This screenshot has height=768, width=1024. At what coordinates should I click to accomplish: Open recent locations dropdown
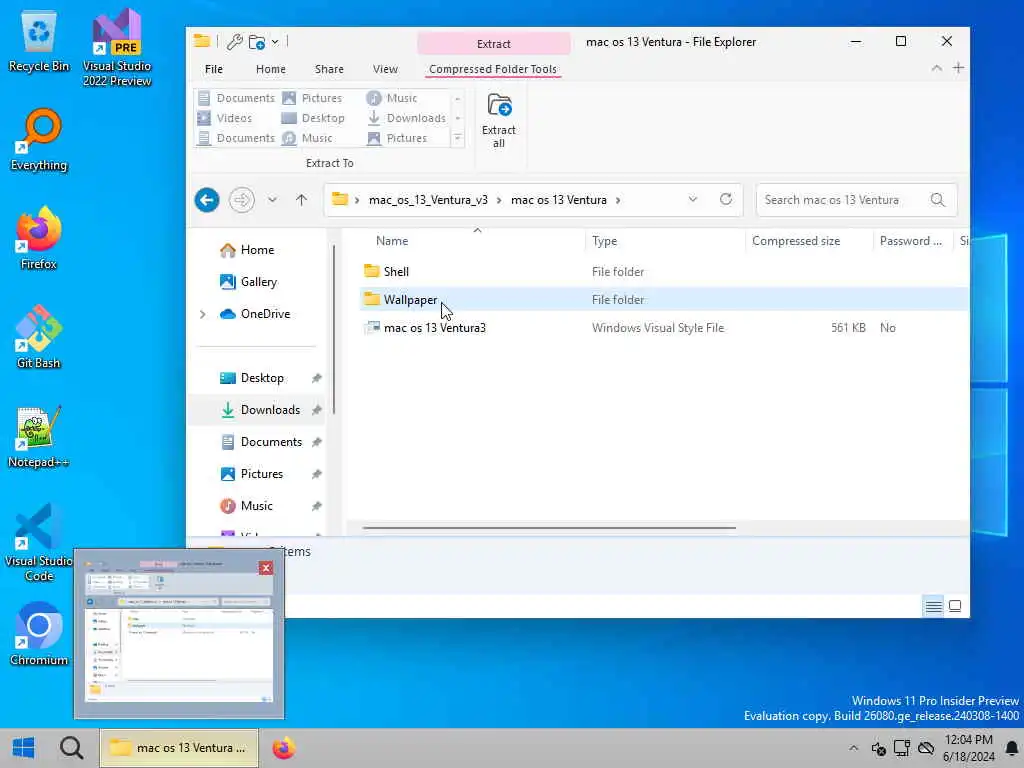point(272,200)
